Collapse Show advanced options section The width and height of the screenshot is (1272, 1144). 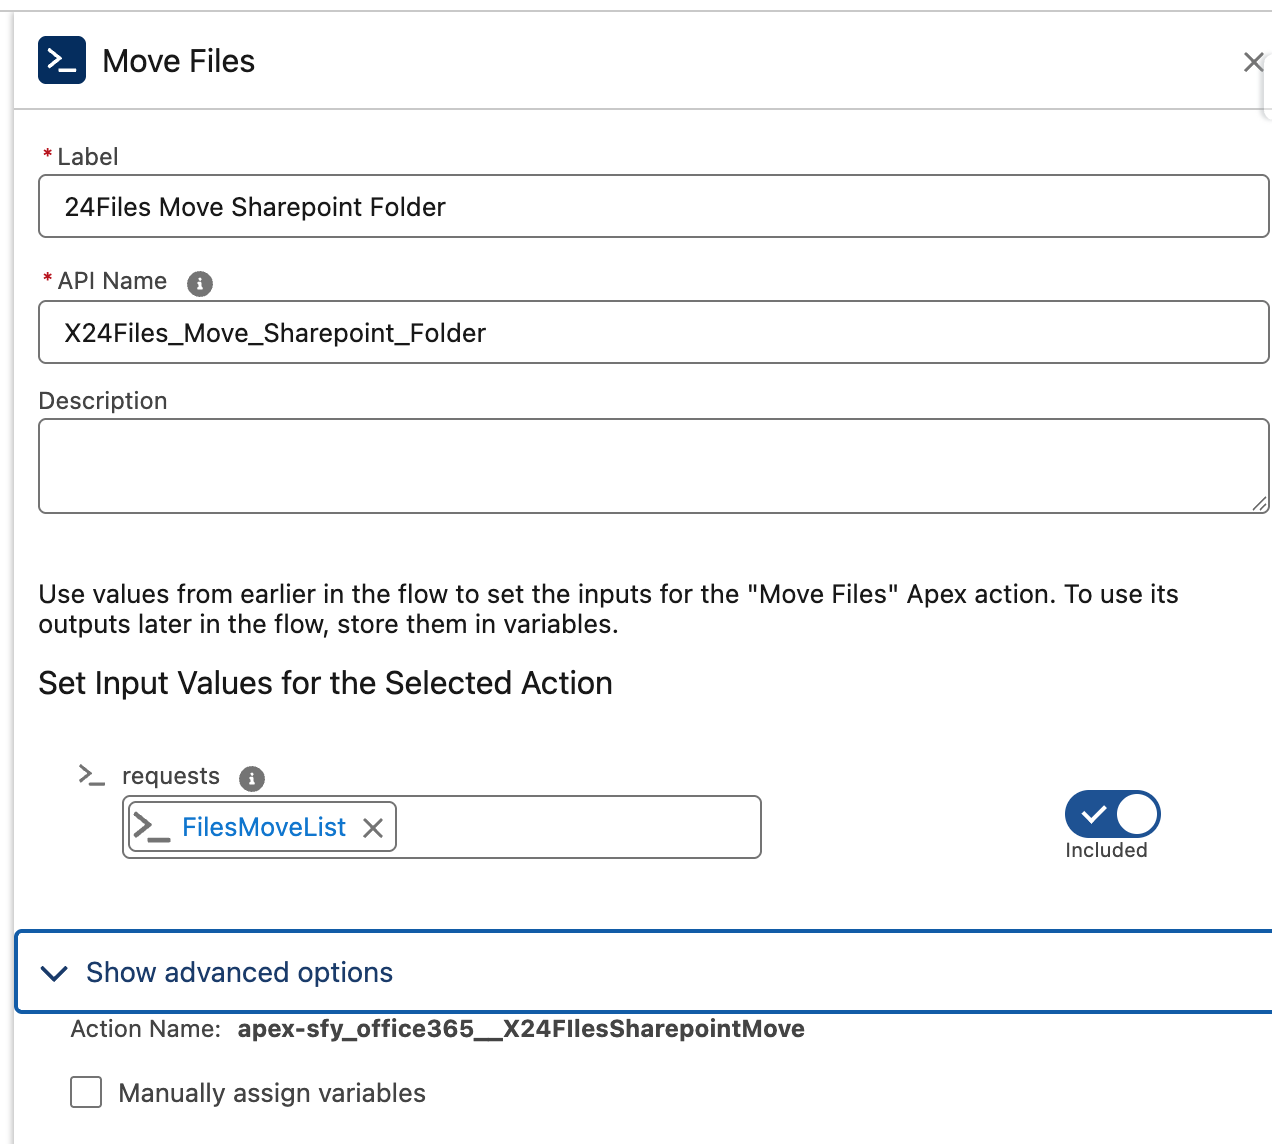click(x=644, y=972)
